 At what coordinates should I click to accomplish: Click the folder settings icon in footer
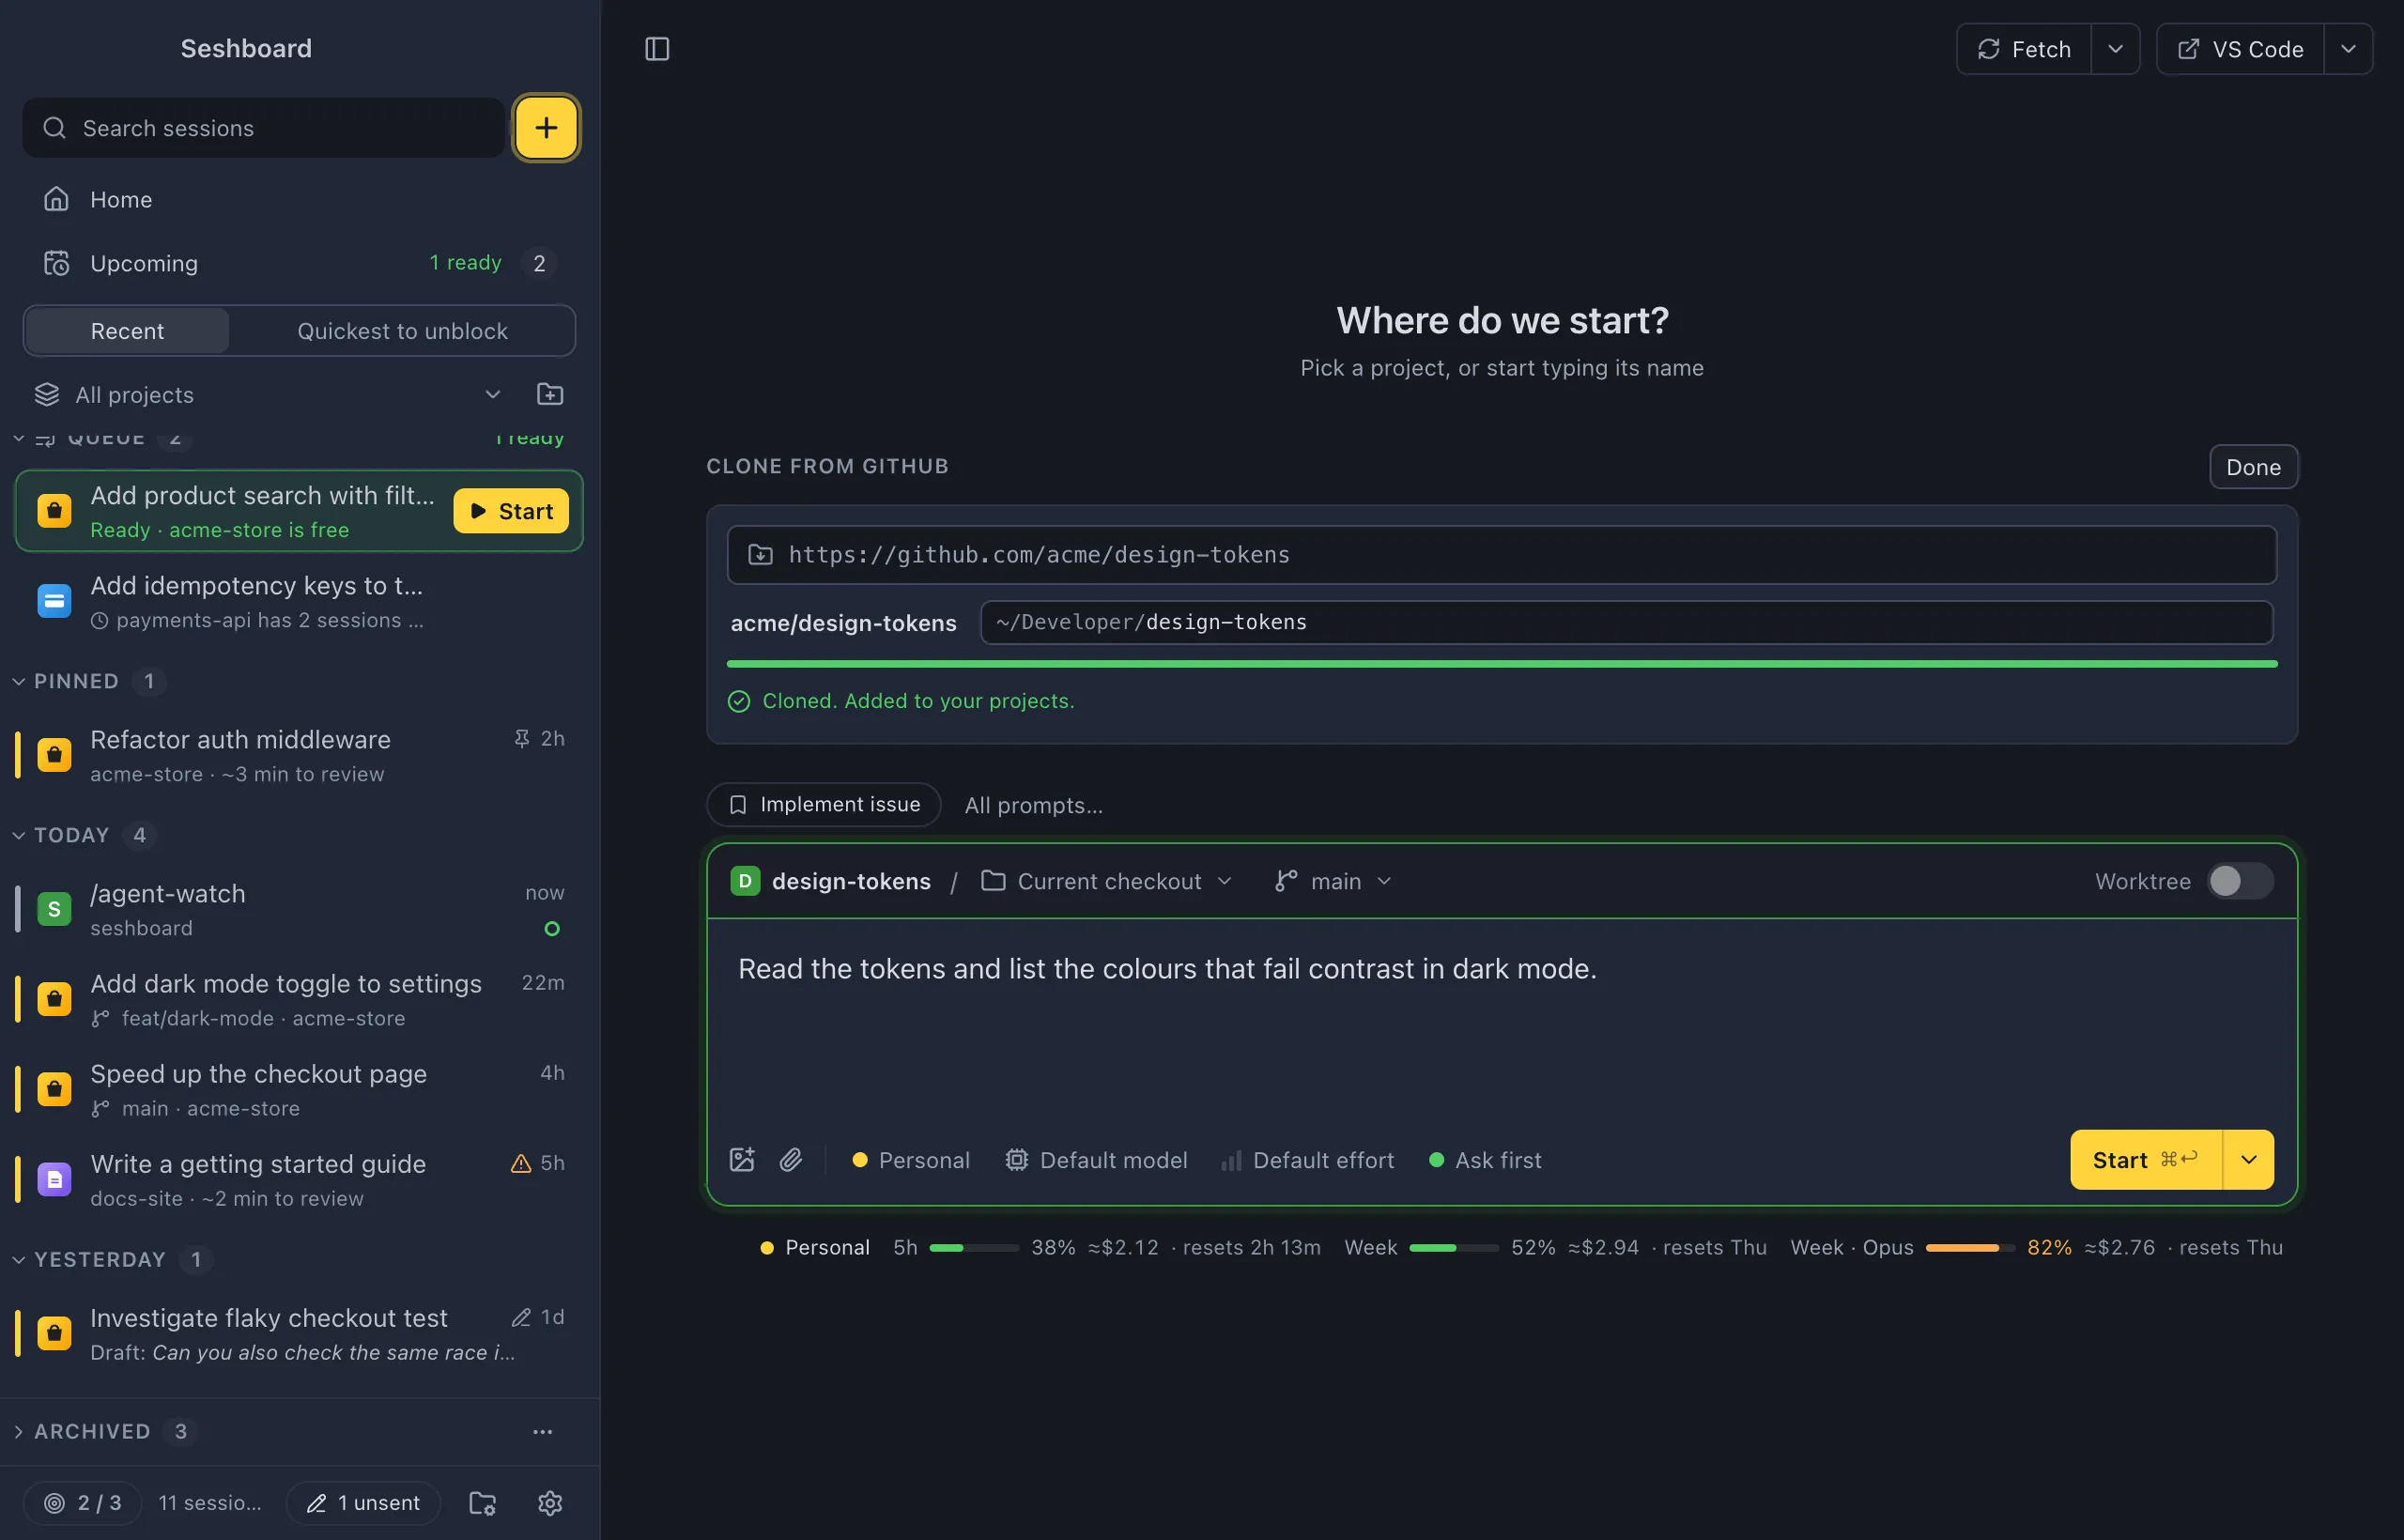(x=483, y=1503)
